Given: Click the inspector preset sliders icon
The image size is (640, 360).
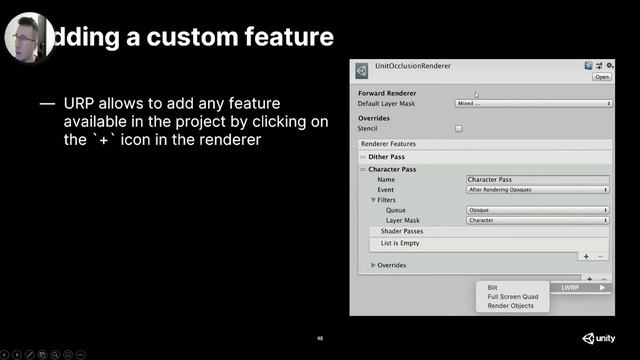Looking at the screenshot, I should (x=599, y=65).
